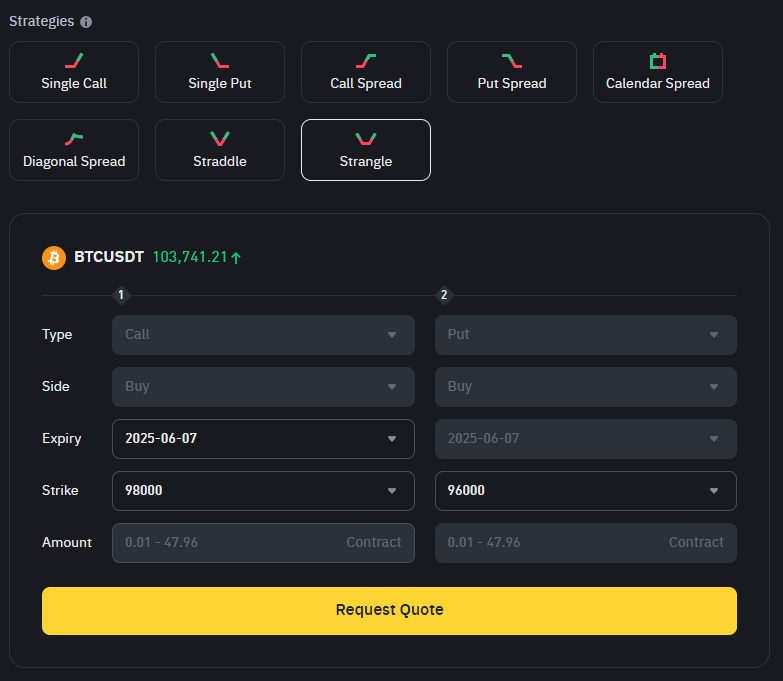Select the Single Put strategy icon
783x681 pixels.
(220, 61)
